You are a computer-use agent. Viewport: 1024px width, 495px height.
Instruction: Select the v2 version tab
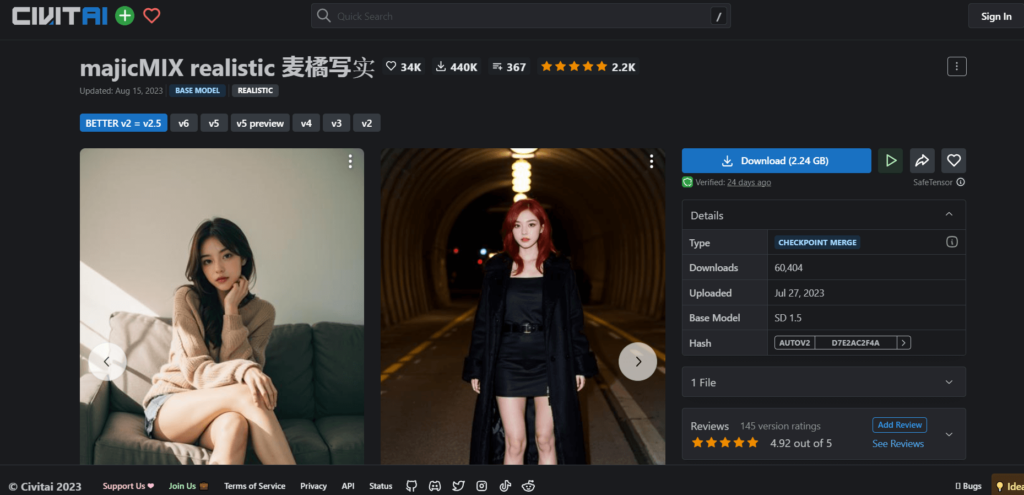click(367, 123)
